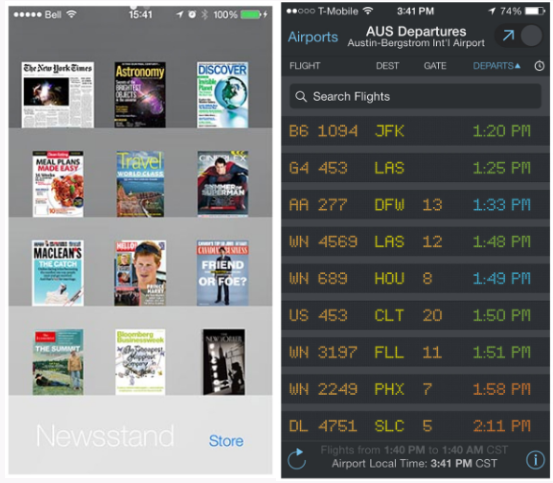Select flight AA 277 to DFW
The height and width of the screenshot is (483, 553).
tap(415, 204)
